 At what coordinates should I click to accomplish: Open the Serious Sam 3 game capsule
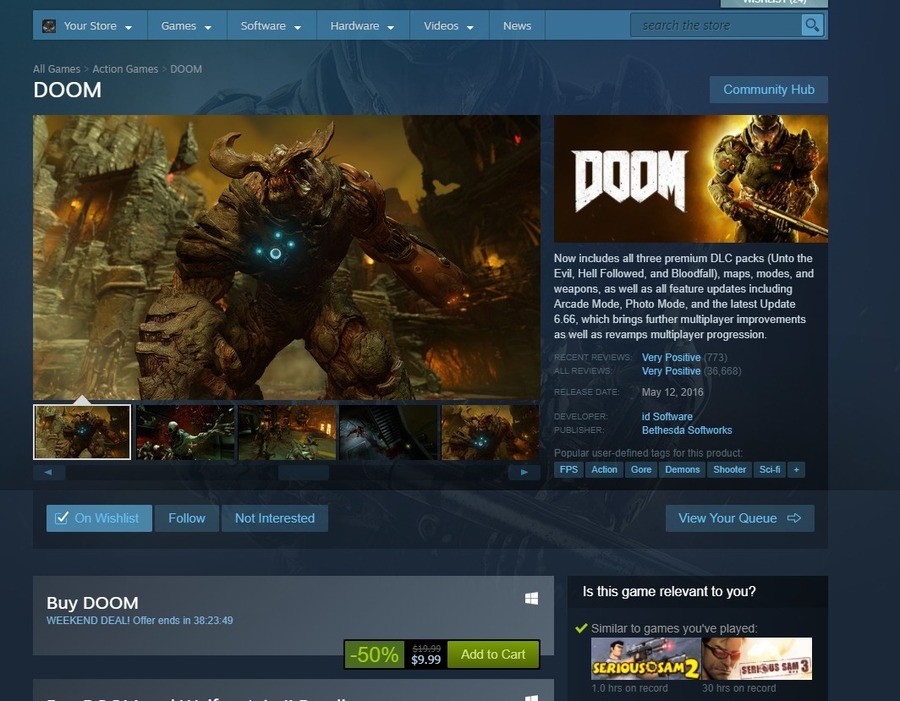(757, 659)
